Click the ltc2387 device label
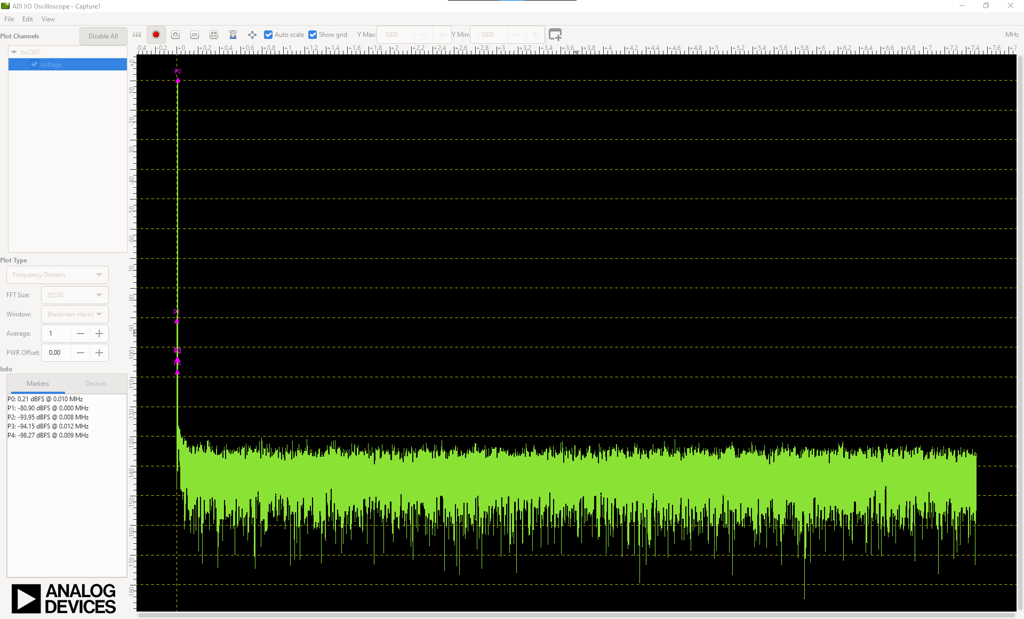This screenshot has width=1024, height=619. pos(30,52)
